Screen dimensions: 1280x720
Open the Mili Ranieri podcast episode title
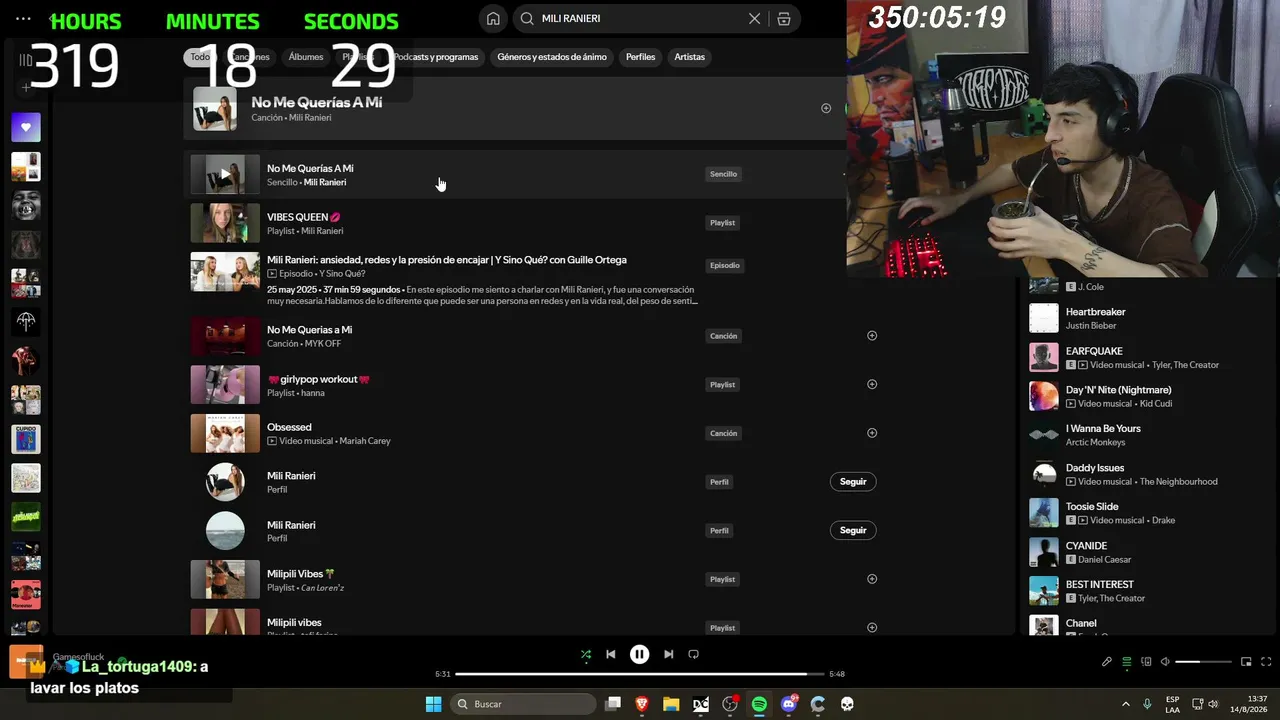coord(447,260)
